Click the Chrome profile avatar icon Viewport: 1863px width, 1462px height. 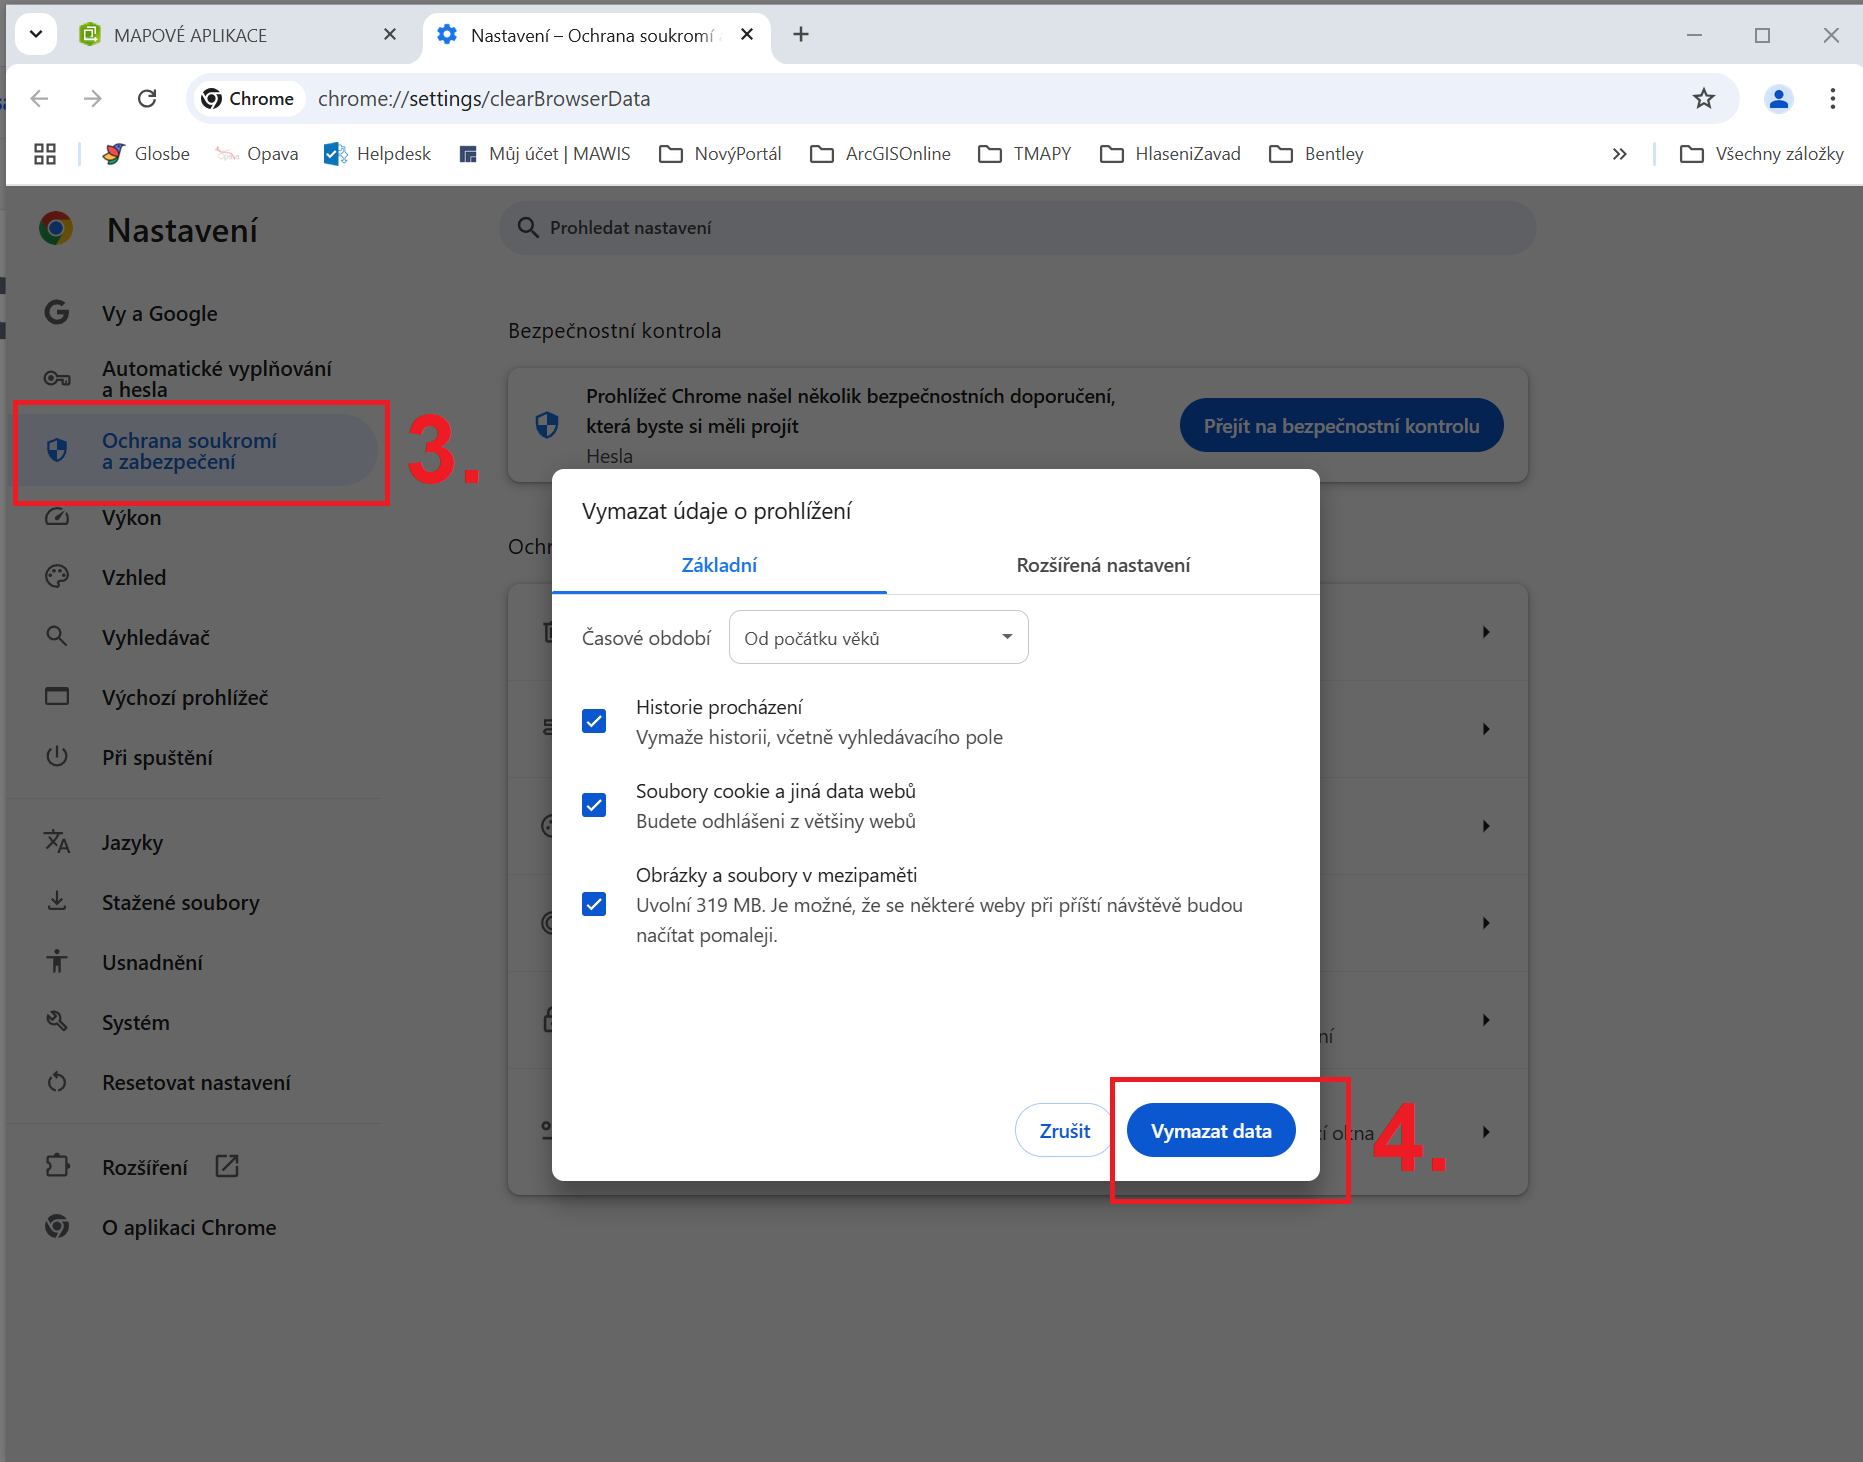1779,98
